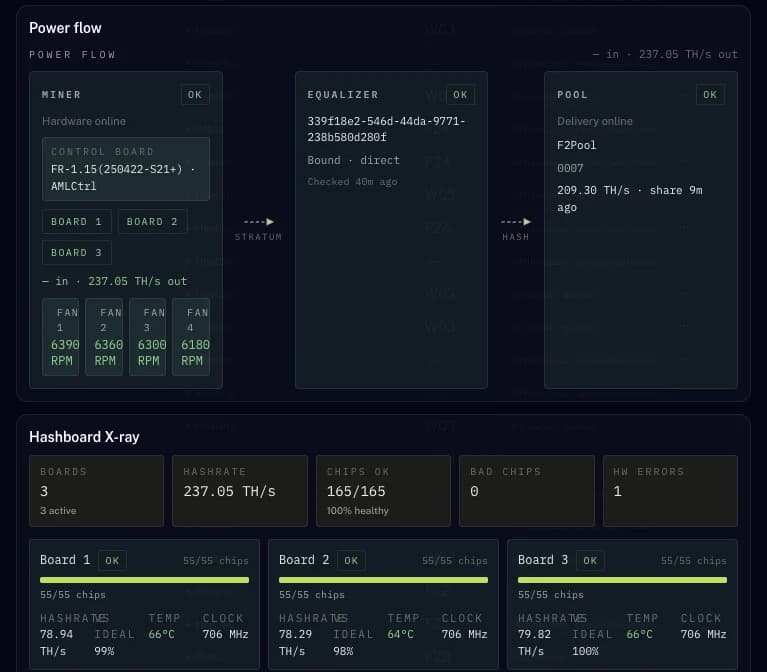Click Board 1 ideal 99% value
Image resolution: width=767 pixels, height=672 pixels.
click(104, 651)
